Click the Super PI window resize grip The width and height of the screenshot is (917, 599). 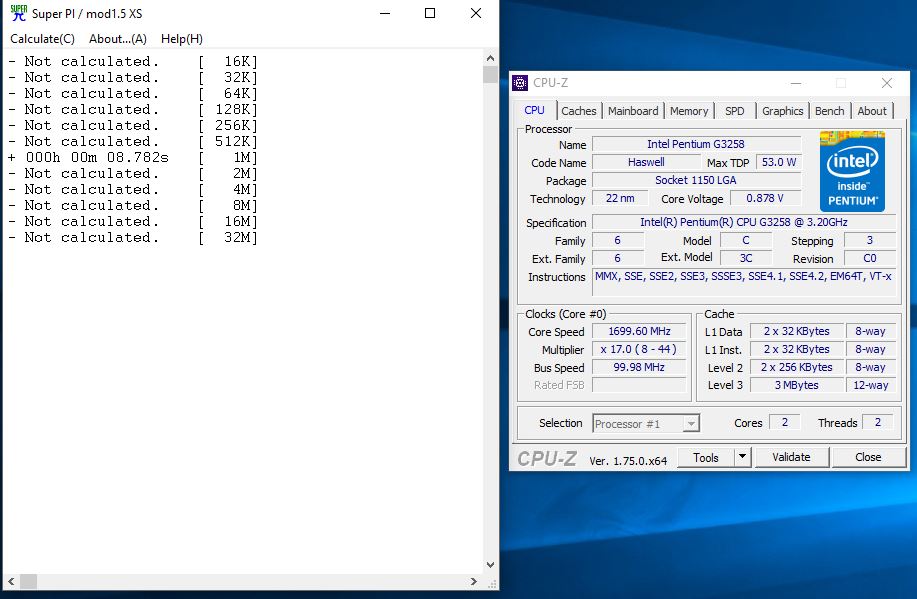492,583
